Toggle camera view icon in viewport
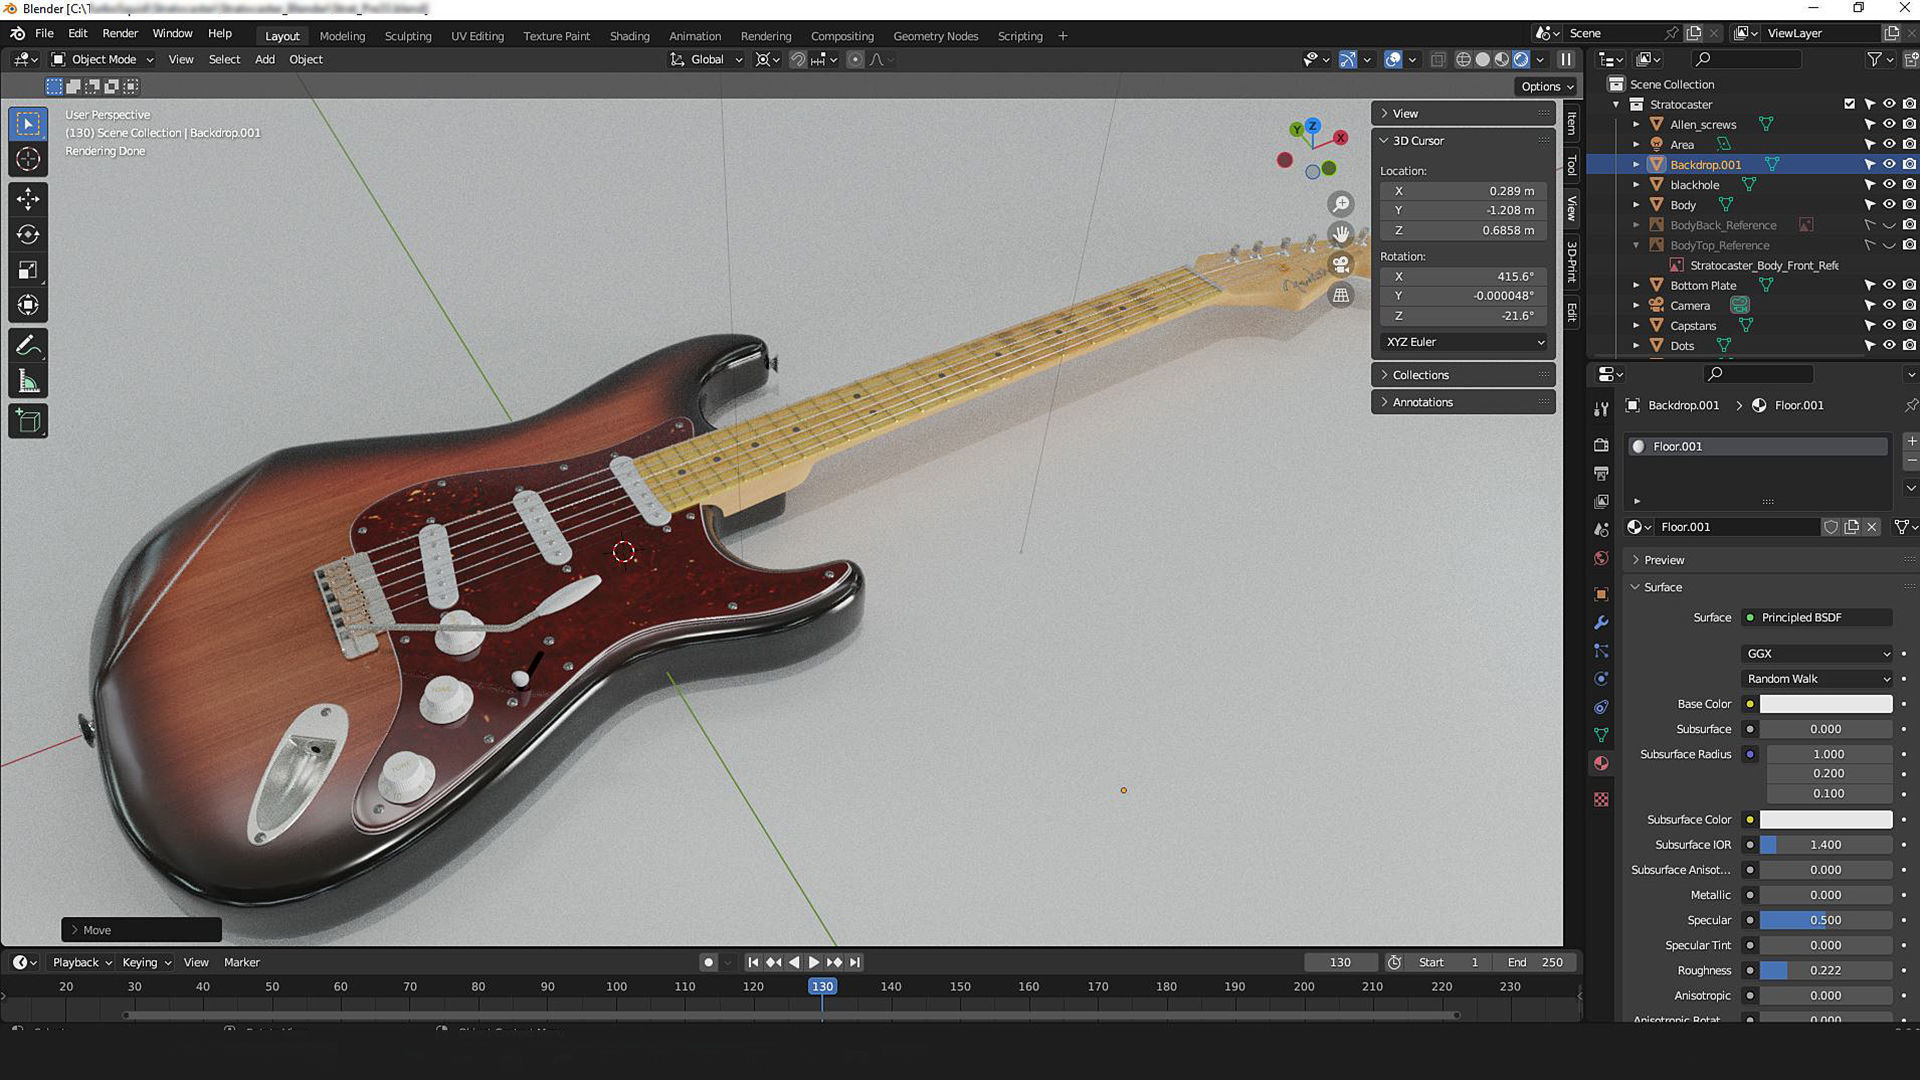1920x1080 pixels. (1340, 264)
